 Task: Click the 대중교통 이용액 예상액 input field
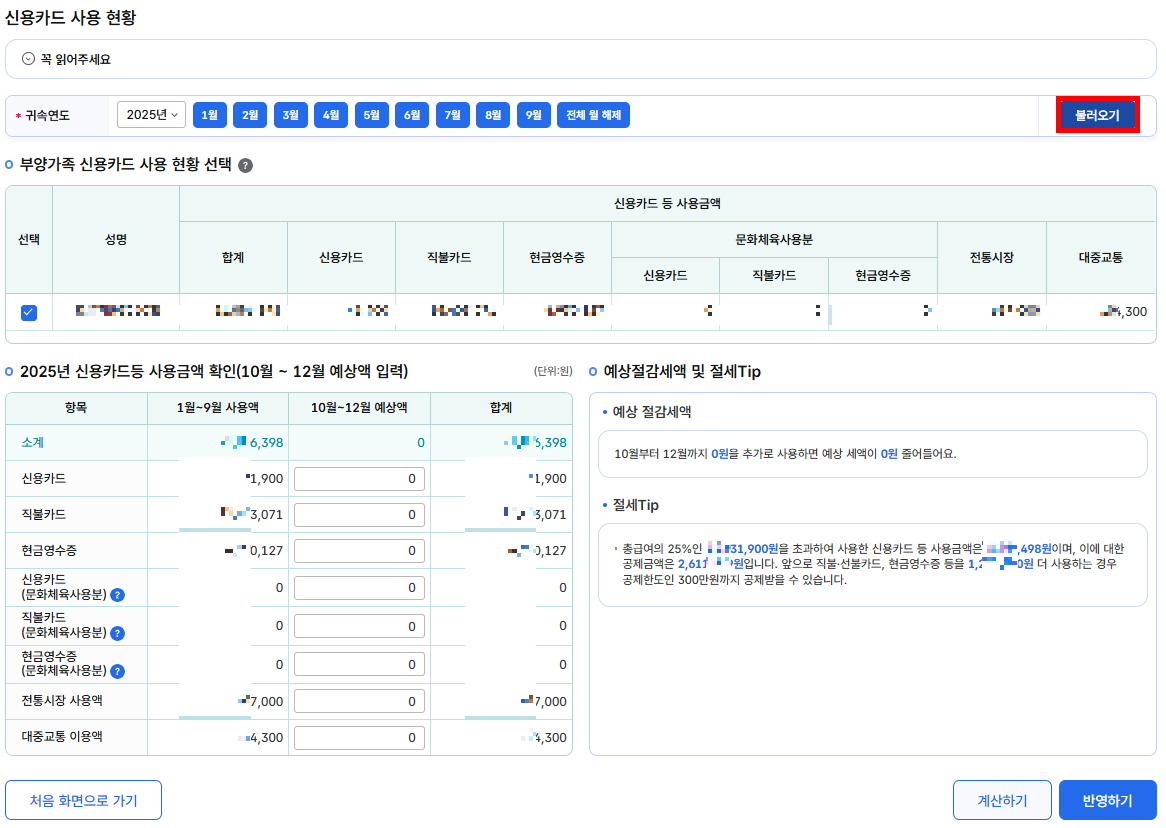[359, 737]
